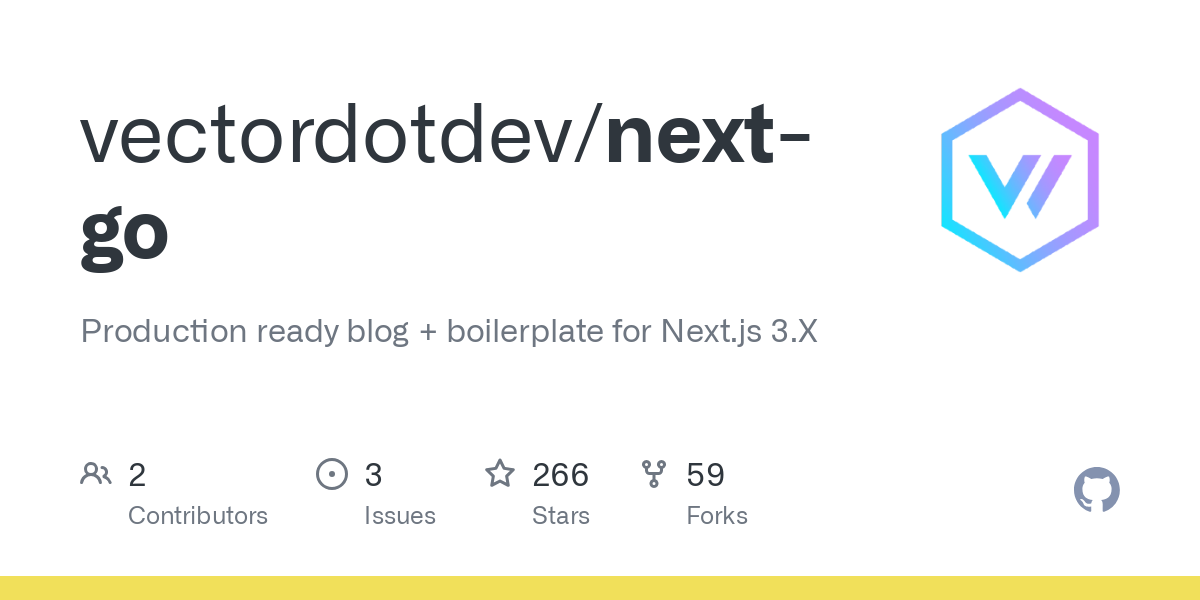
Task: Click the bold "next-" repository title text
Action: point(707,138)
